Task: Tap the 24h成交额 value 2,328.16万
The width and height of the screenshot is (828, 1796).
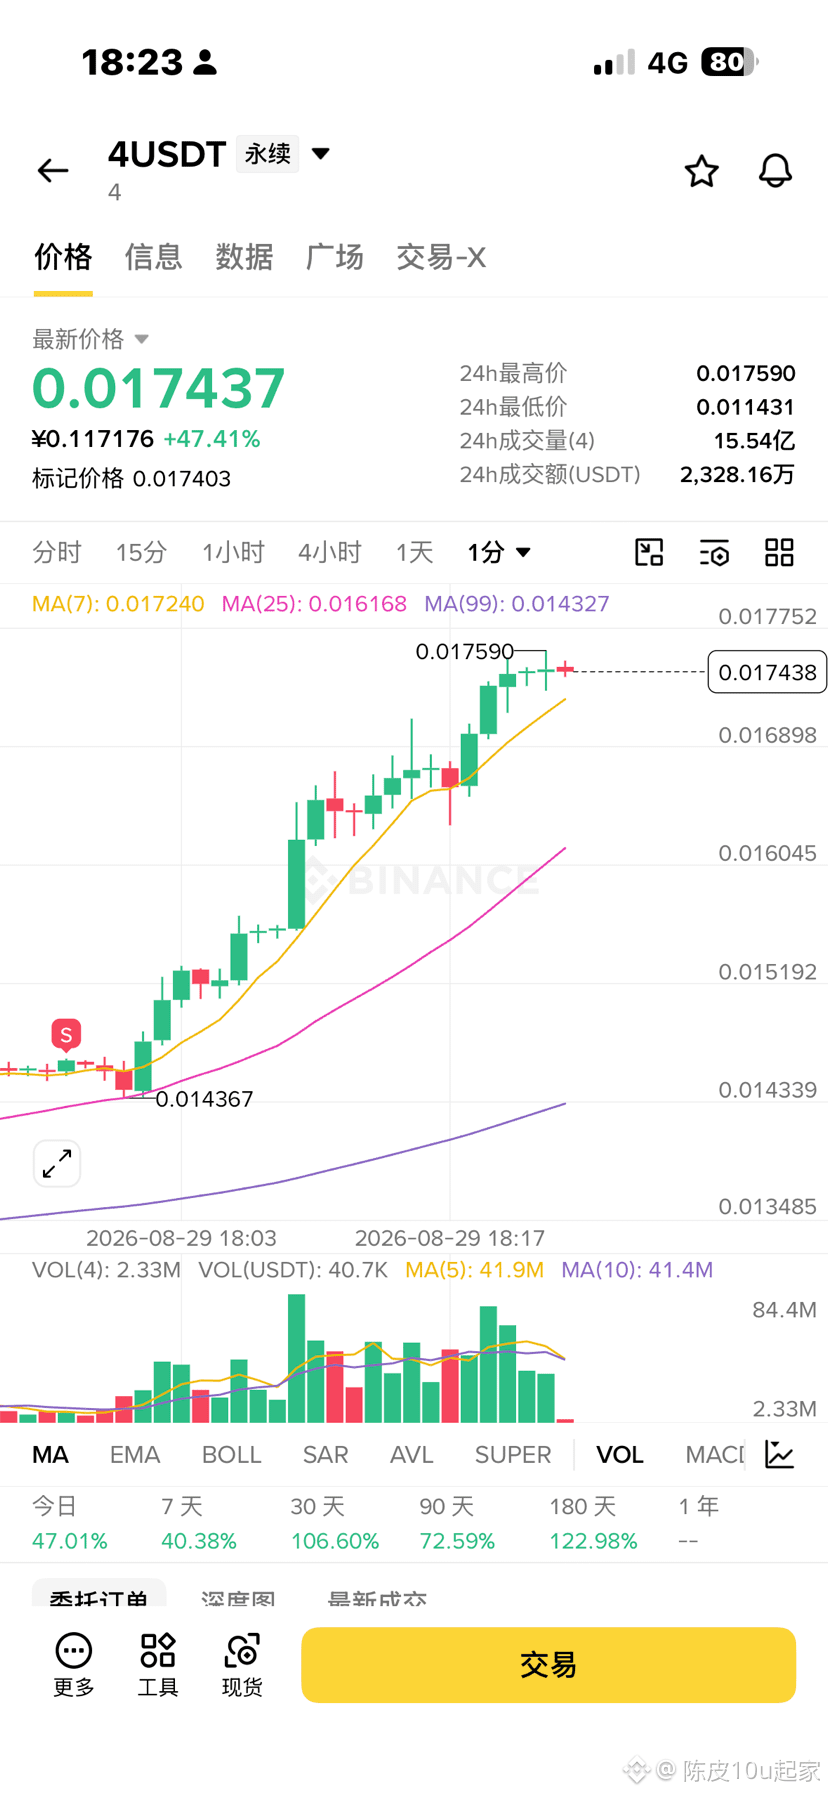Action: 737,475
